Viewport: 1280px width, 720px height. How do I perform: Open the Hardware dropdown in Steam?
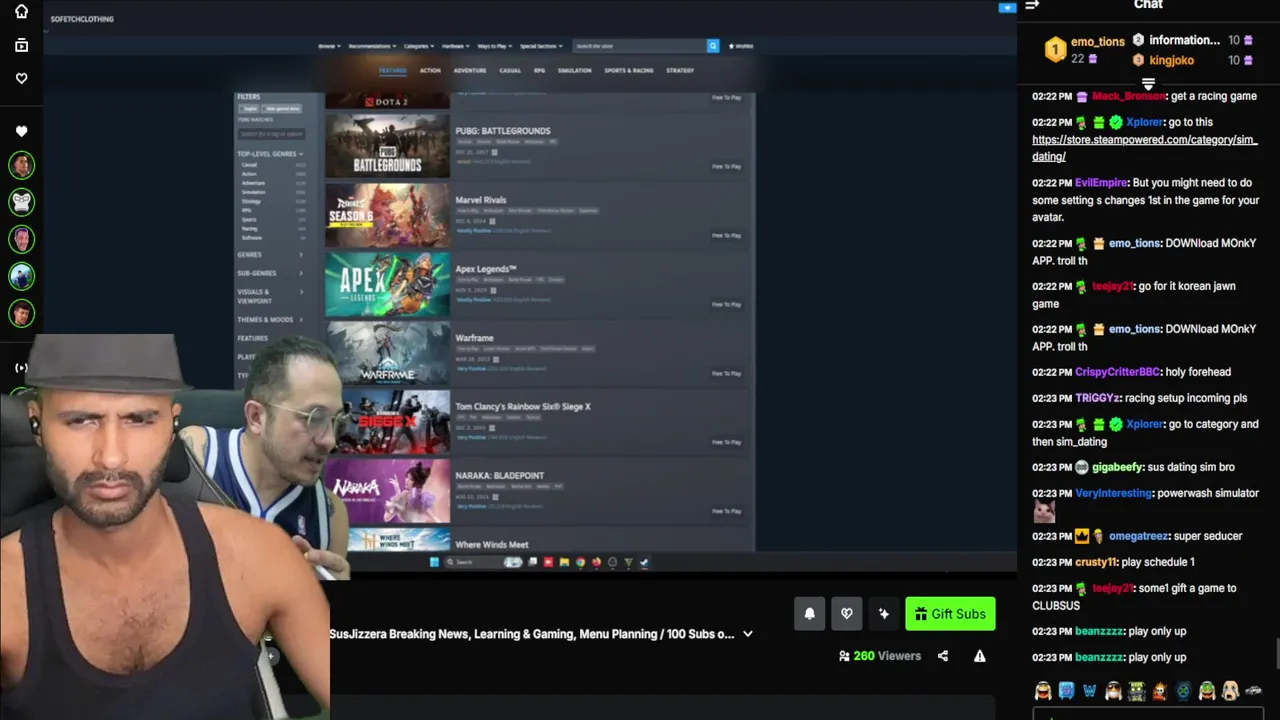(x=456, y=46)
